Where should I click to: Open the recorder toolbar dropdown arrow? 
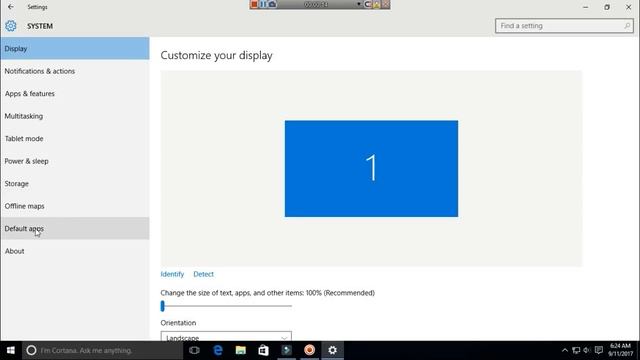(359, 4)
